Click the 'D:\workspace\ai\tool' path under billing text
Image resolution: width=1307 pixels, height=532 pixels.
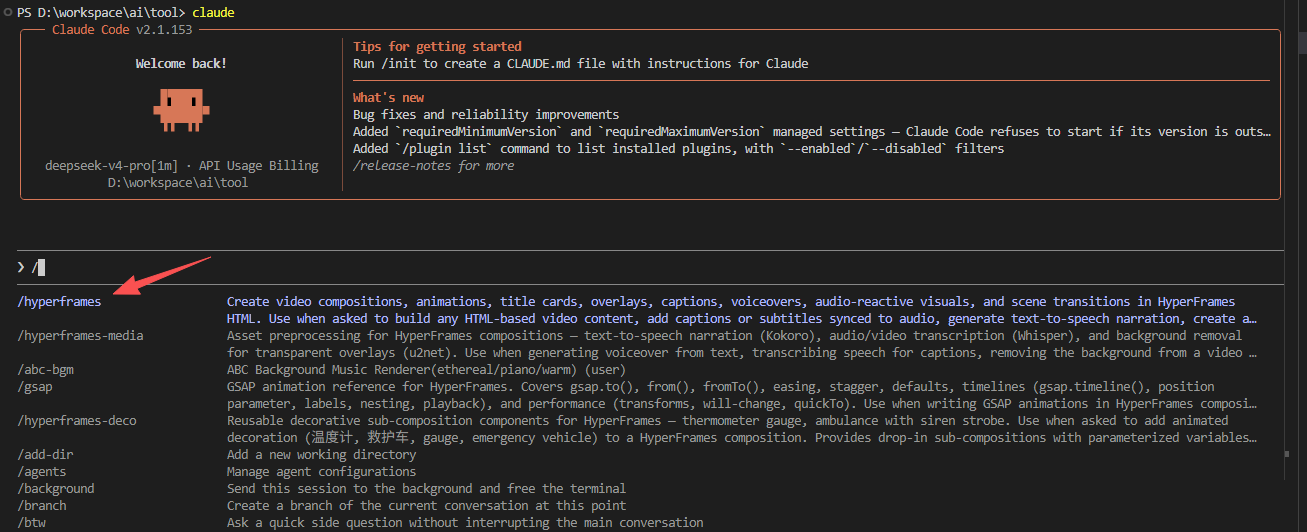(x=178, y=182)
